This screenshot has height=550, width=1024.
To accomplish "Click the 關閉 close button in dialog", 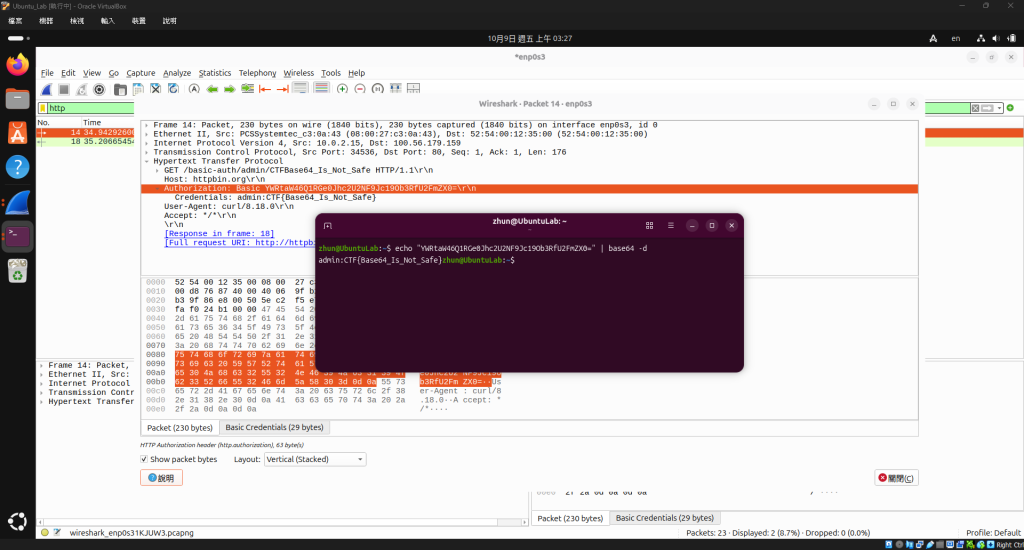I will (897, 478).
